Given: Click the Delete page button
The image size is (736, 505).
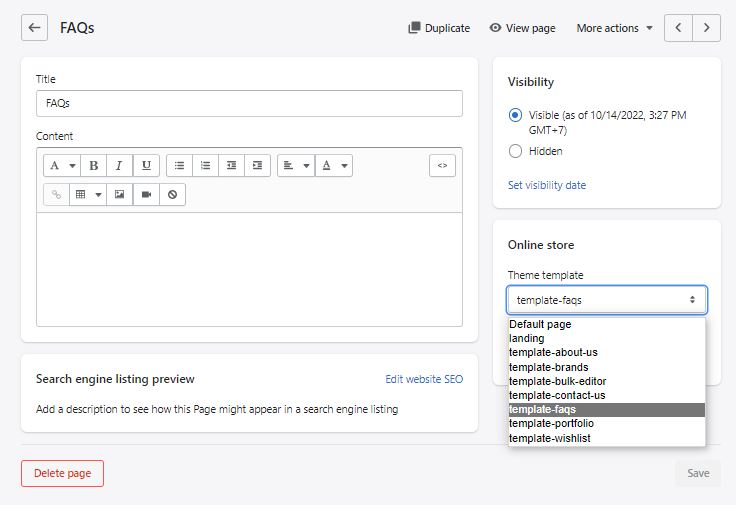Looking at the screenshot, I should coord(62,473).
